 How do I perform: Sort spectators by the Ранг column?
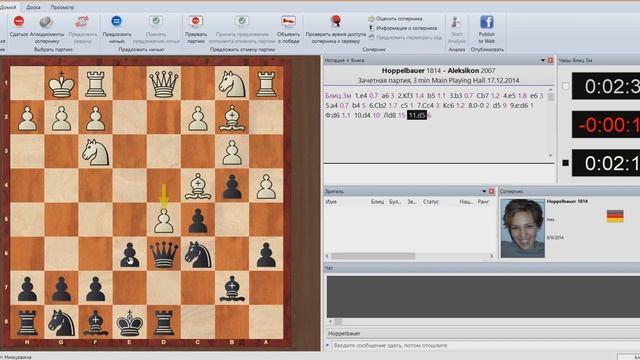[x=483, y=202]
